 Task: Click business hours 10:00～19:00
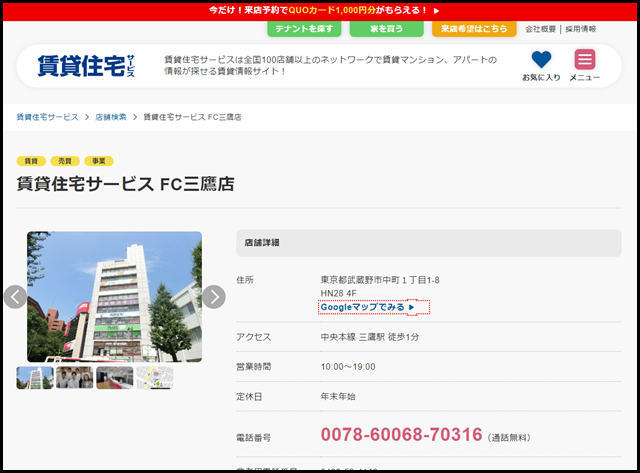pos(348,367)
